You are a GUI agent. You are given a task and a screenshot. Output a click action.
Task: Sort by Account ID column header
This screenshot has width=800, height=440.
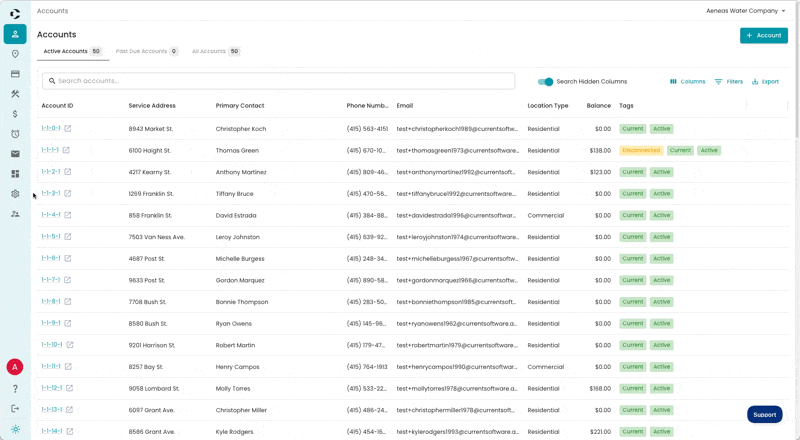(57, 106)
